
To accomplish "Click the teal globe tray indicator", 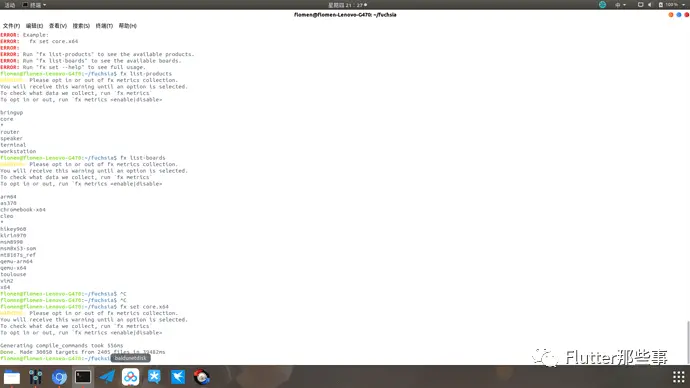I will [x=602, y=4].
